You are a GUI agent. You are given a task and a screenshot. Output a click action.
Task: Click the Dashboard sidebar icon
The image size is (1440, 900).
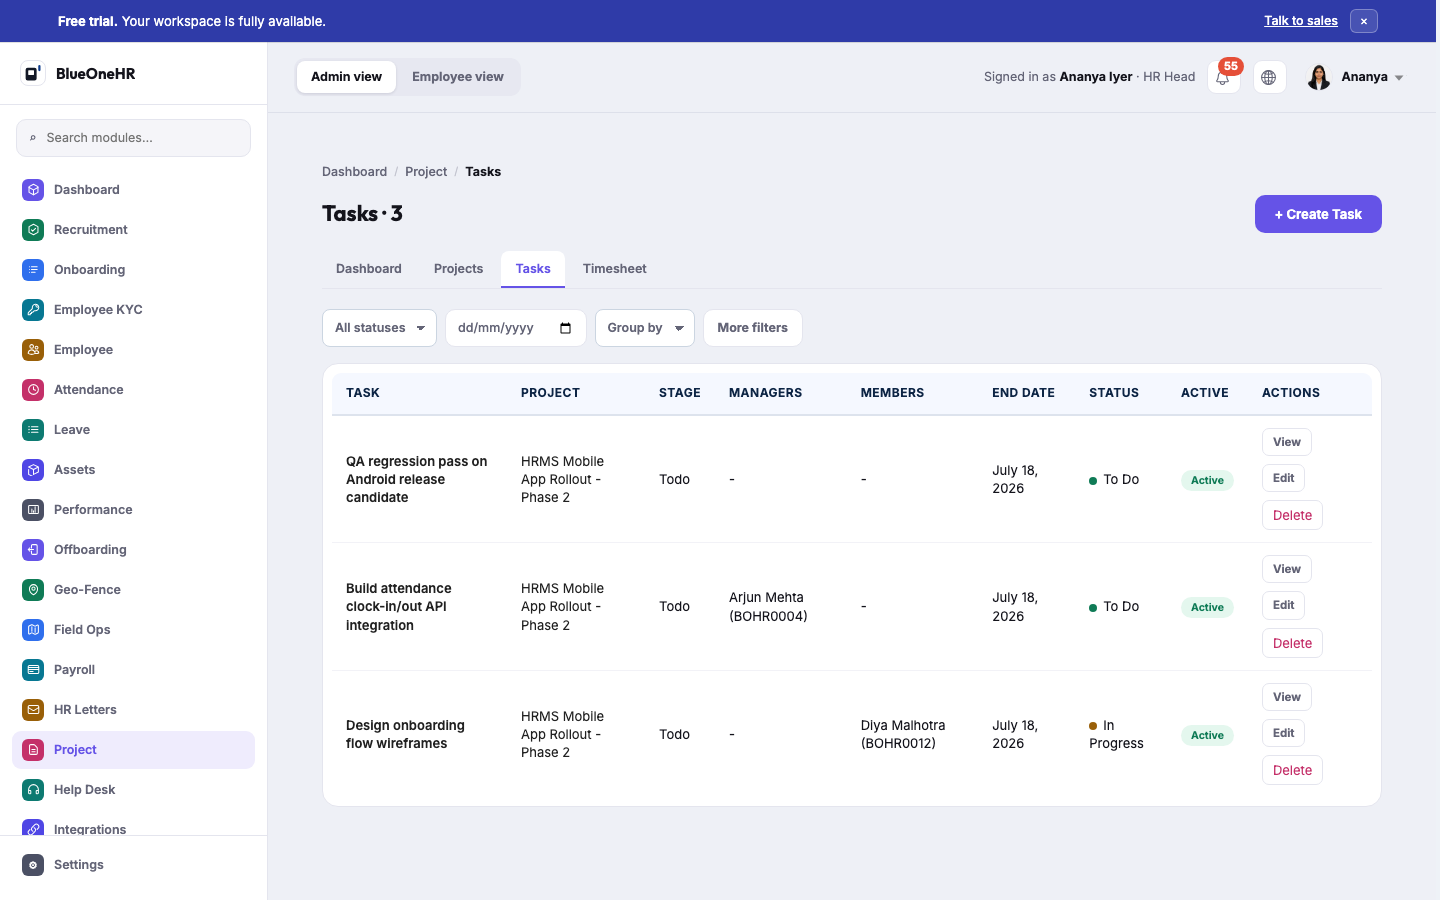click(x=33, y=190)
